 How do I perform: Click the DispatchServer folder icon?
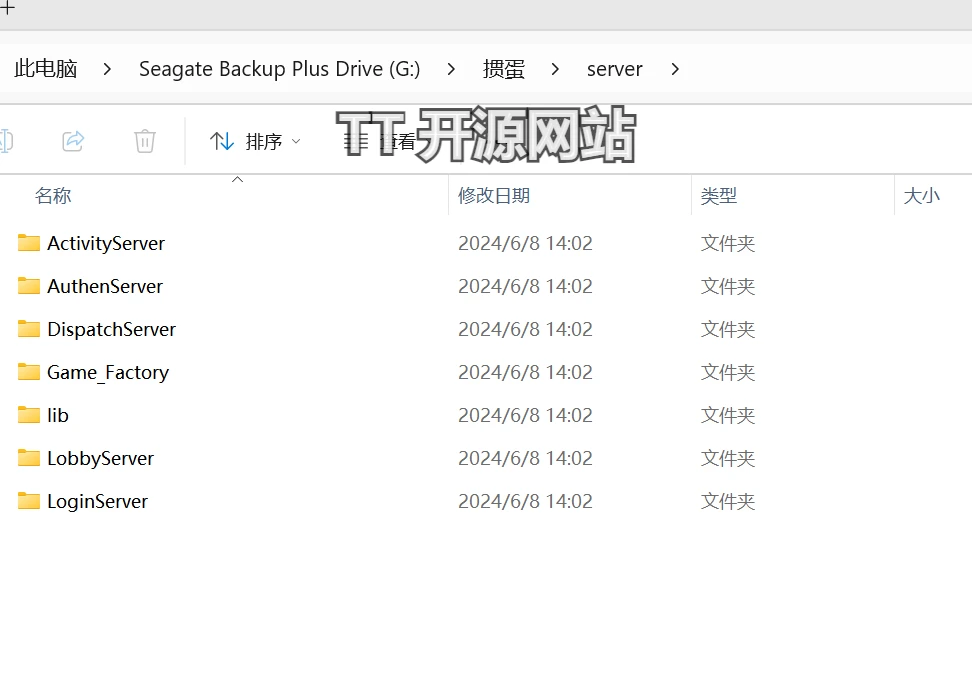tap(29, 329)
